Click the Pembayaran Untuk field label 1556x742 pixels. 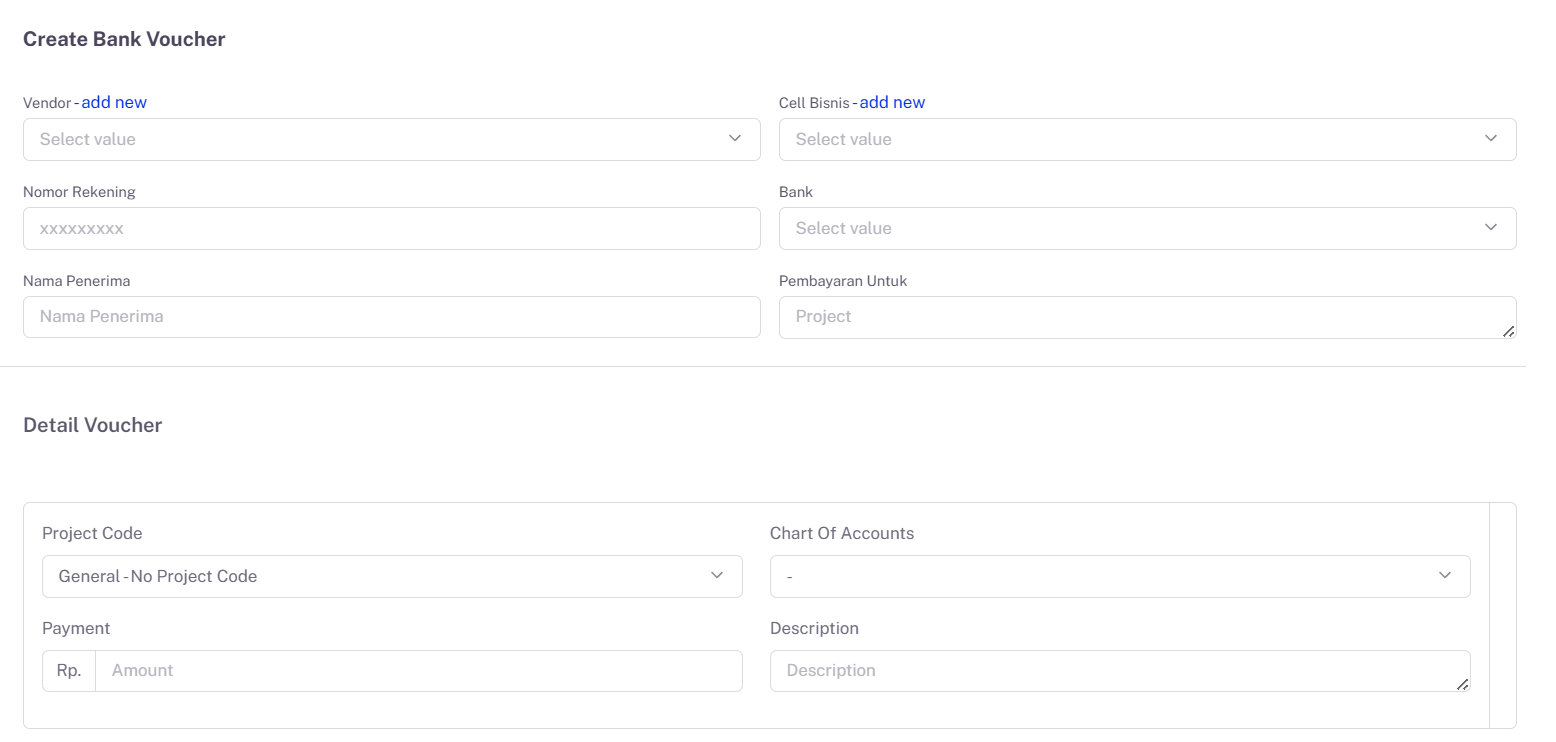843,281
